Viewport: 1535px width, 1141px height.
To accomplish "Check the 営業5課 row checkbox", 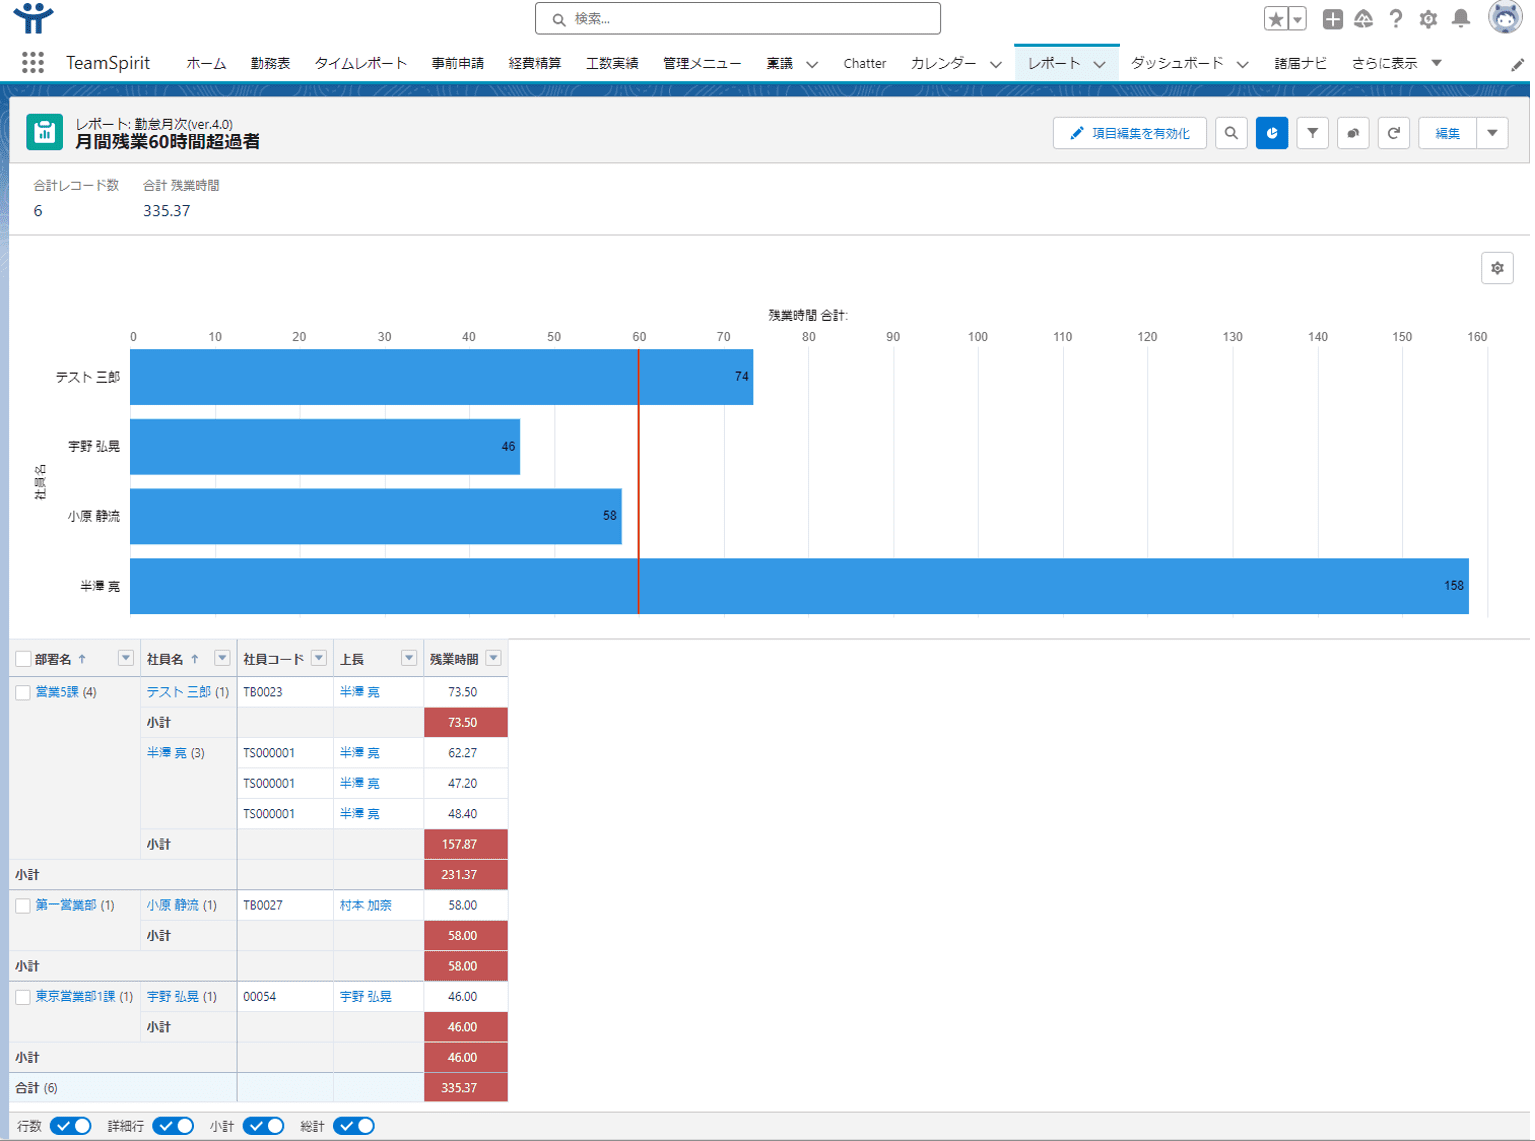I will (23, 692).
